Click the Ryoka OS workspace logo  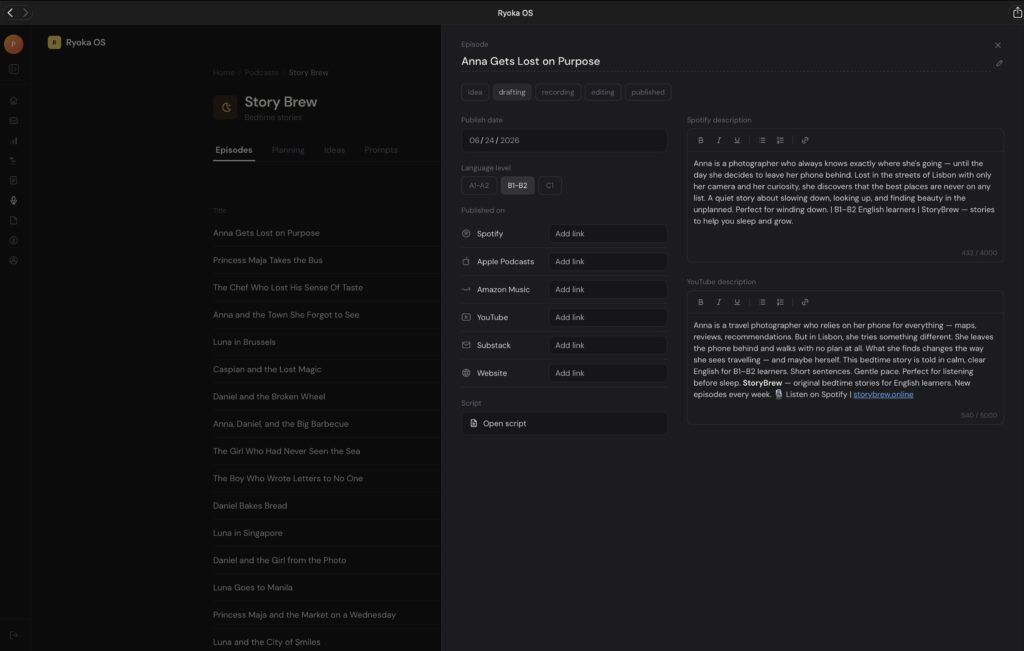pos(54,42)
